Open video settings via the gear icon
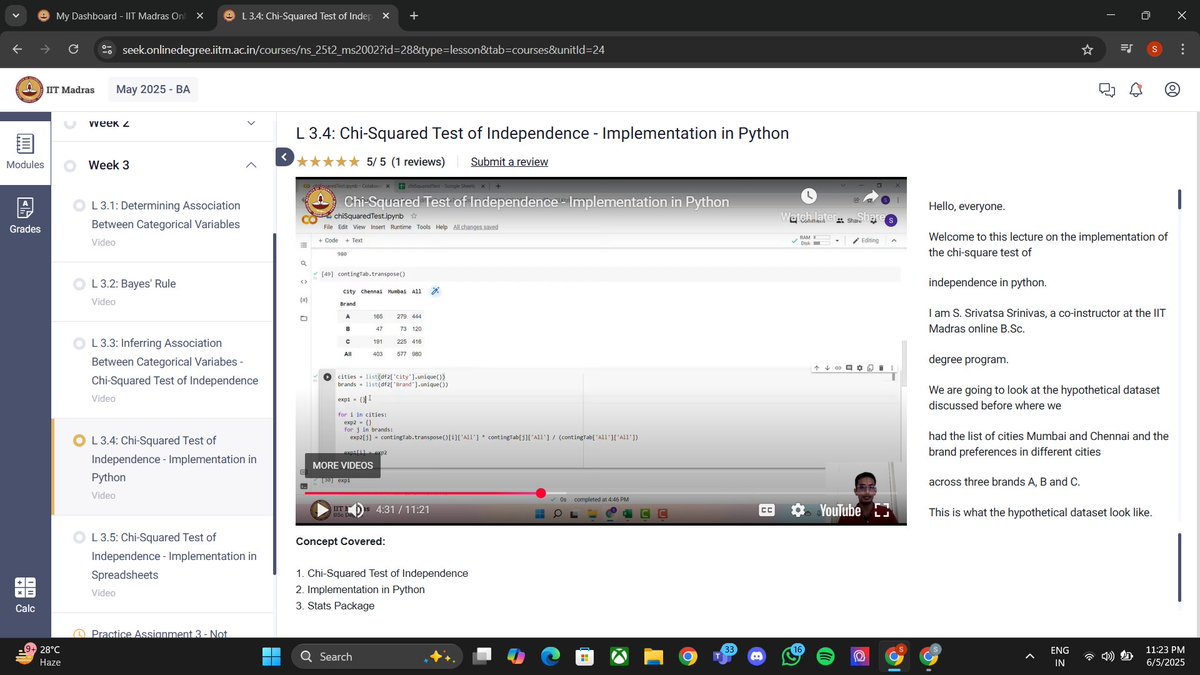The height and width of the screenshot is (675, 1200). click(x=798, y=510)
